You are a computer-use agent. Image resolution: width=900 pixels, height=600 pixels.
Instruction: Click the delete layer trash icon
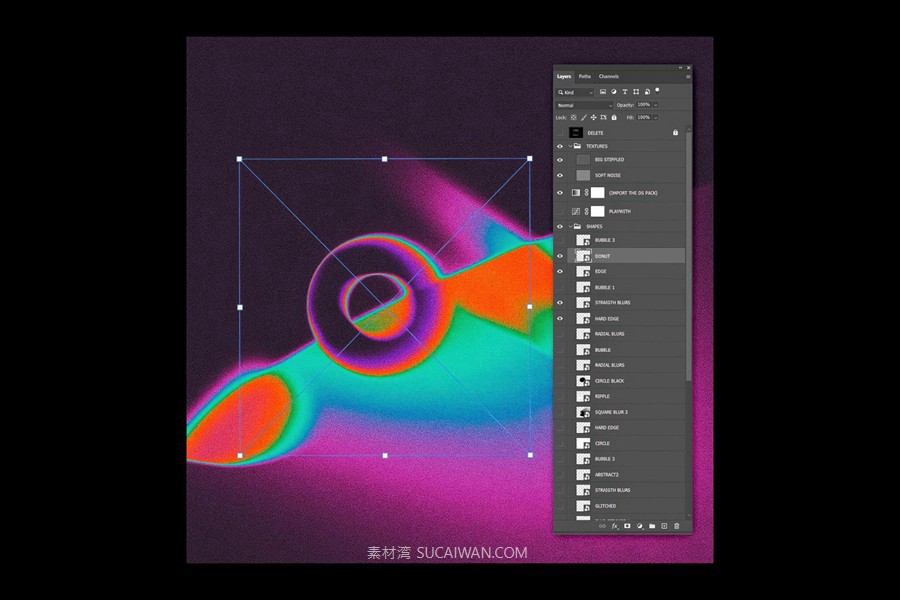[676, 526]
